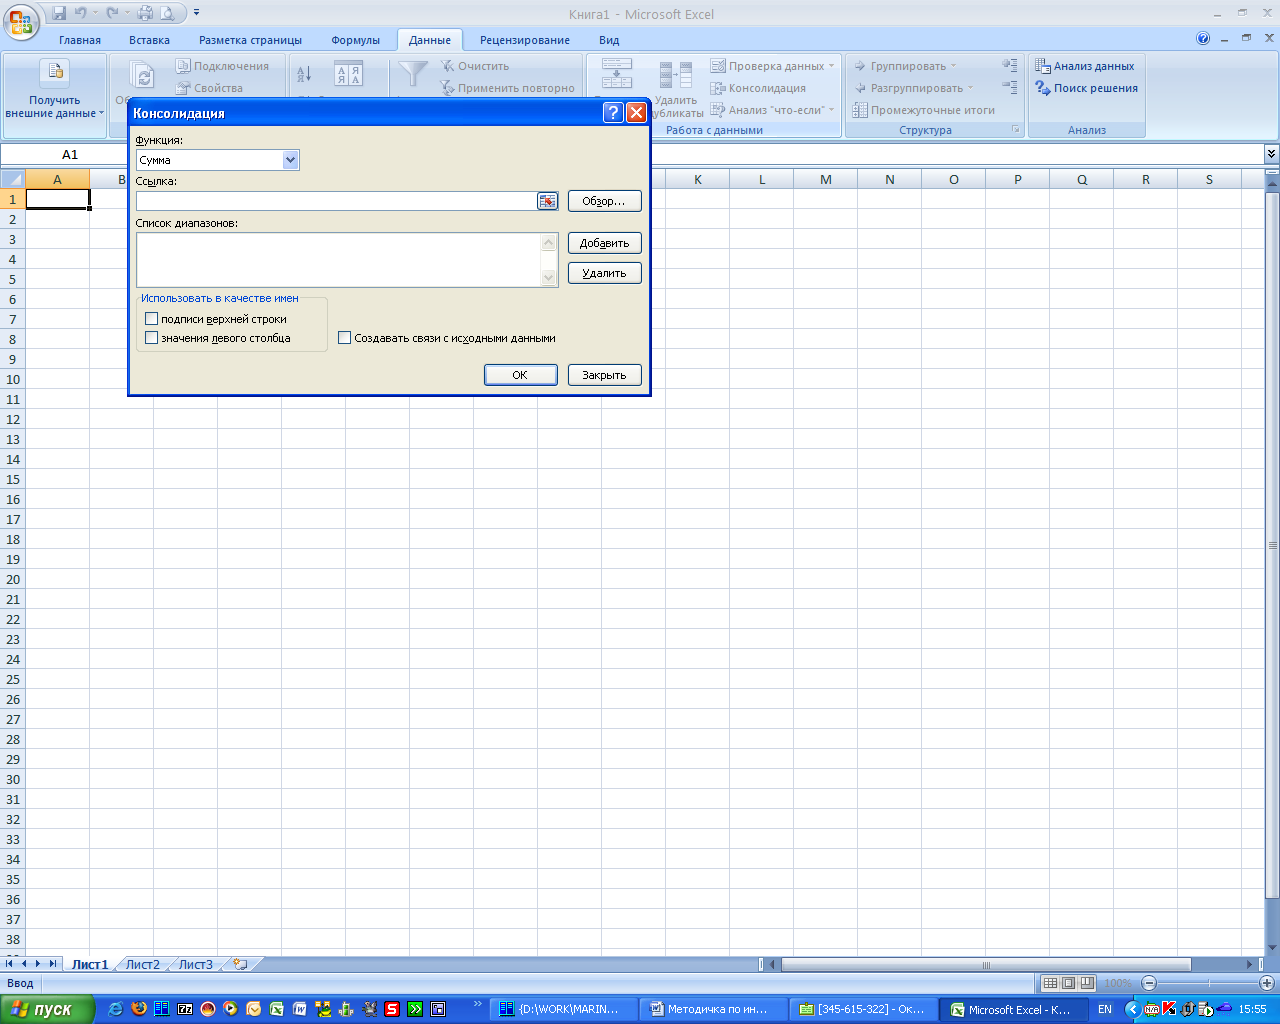
Task: Click the Print Preview icon
Action: [x=167, y=13]
